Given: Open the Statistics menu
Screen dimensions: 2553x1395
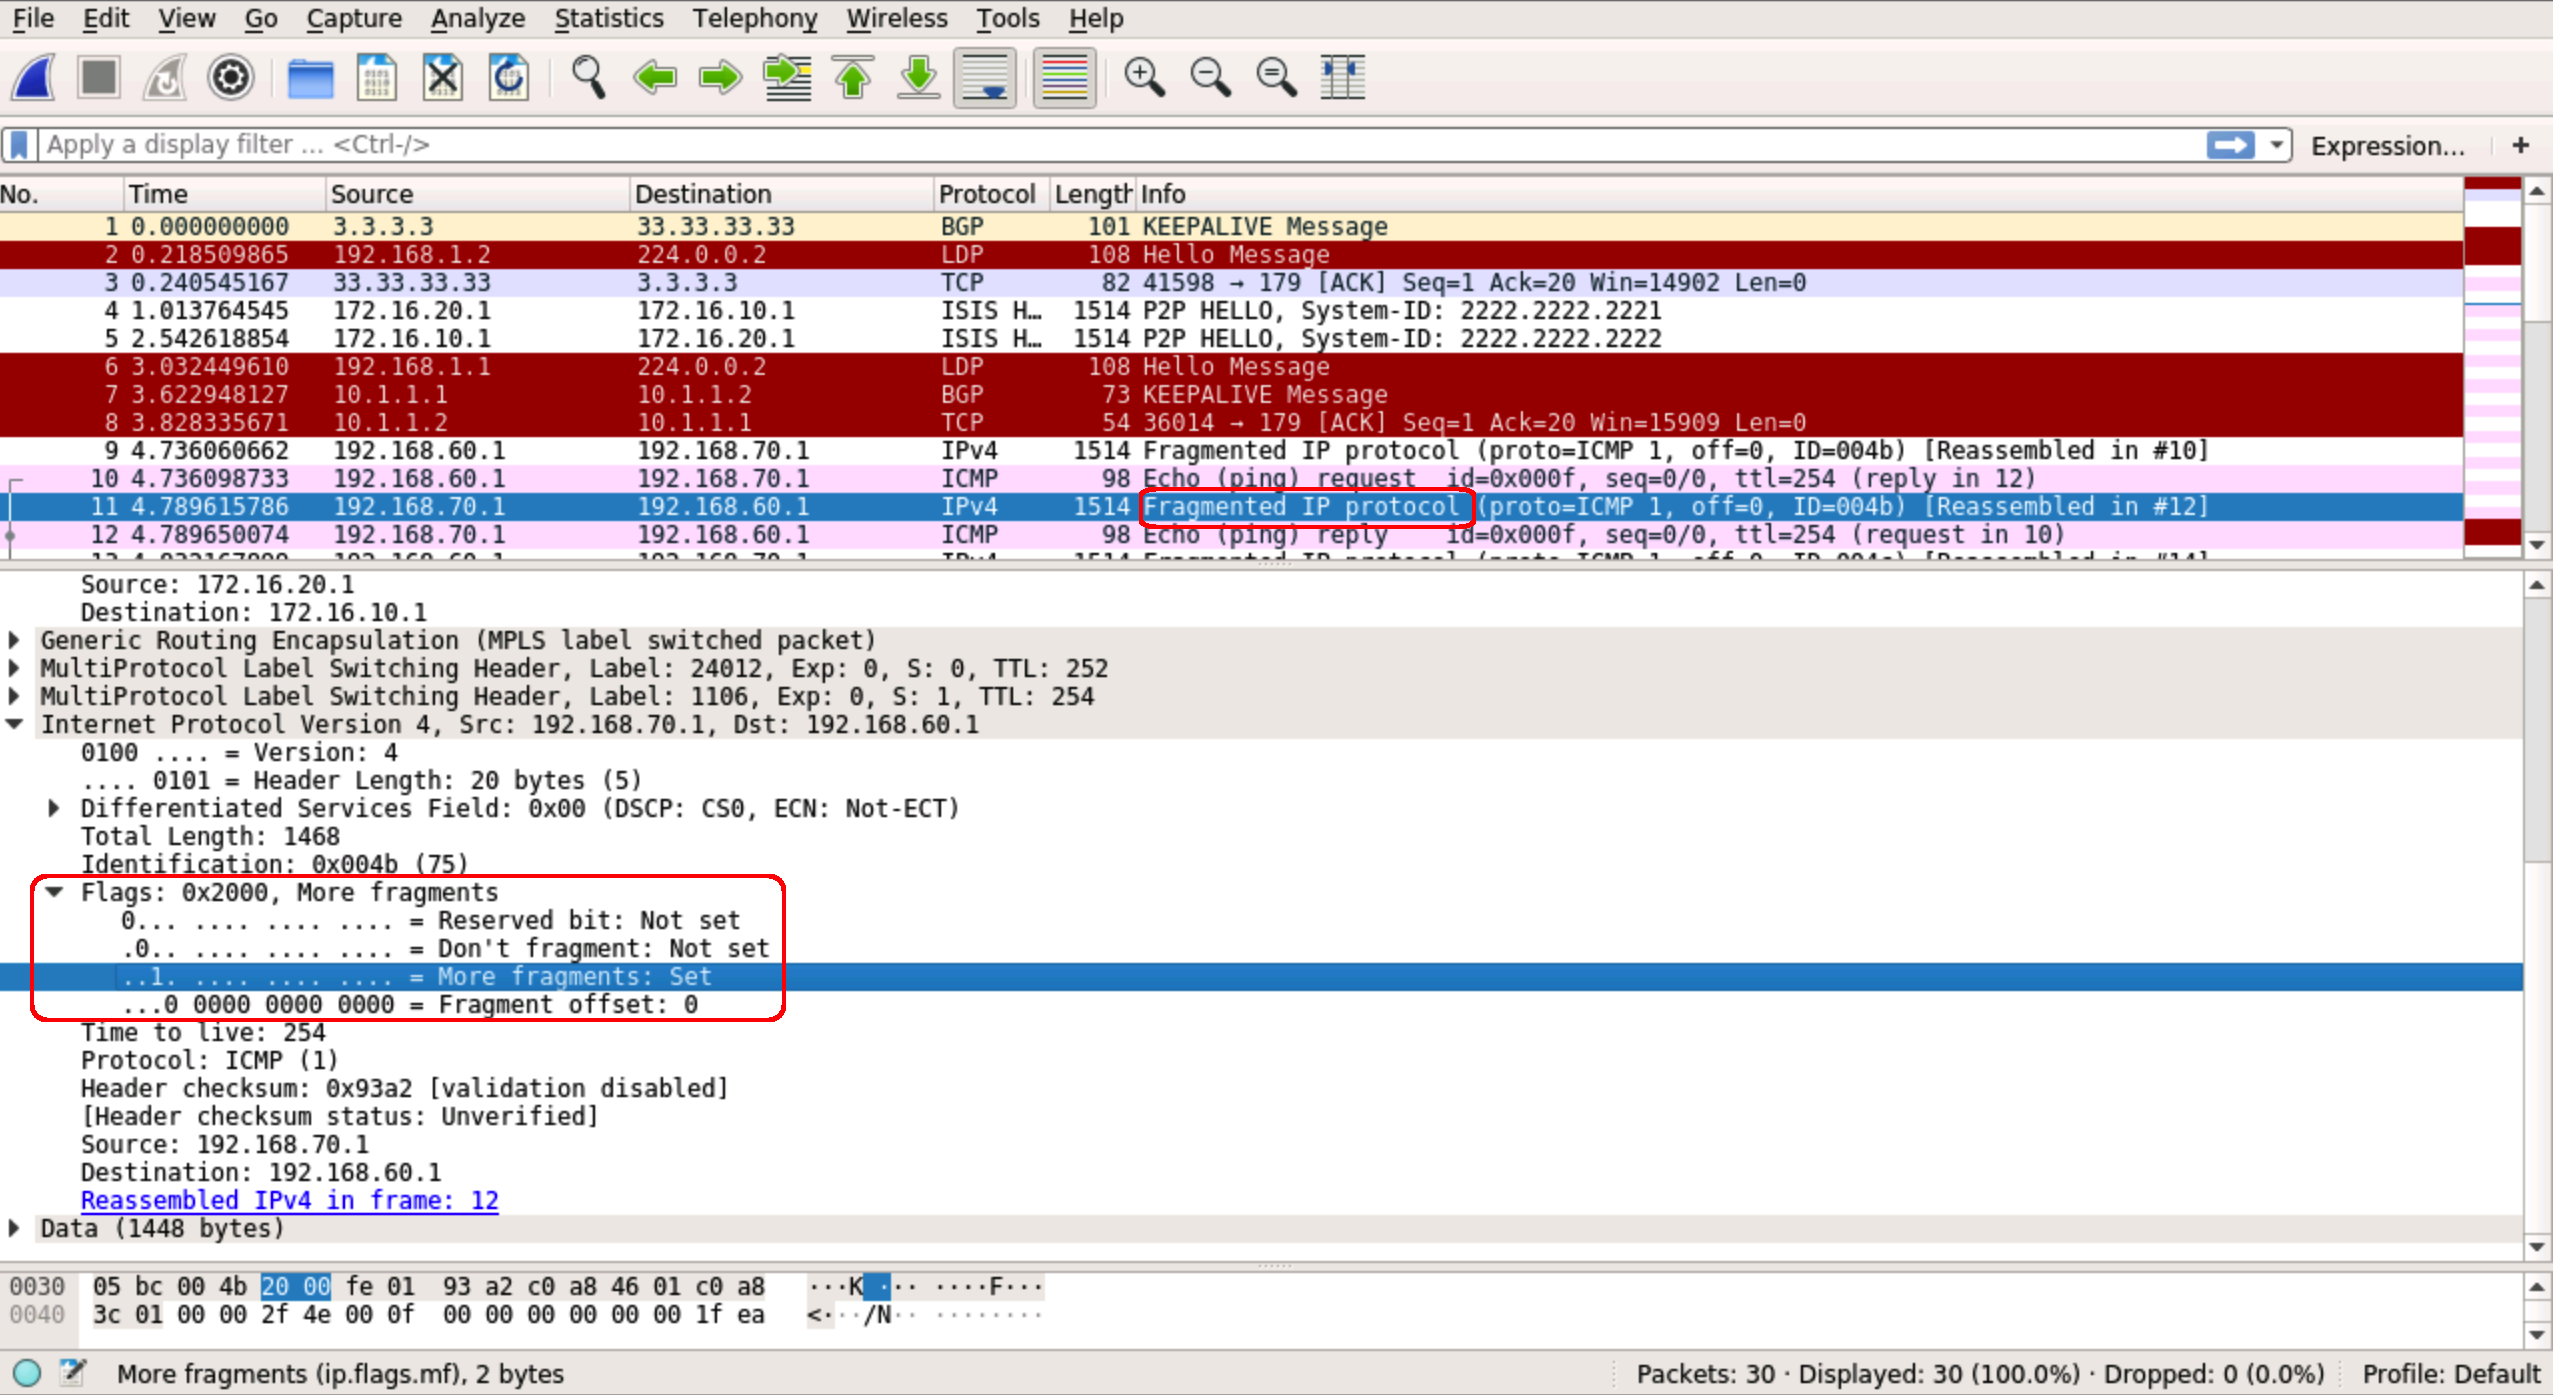Looking at the screenshot, I should [x=608, y=18].
